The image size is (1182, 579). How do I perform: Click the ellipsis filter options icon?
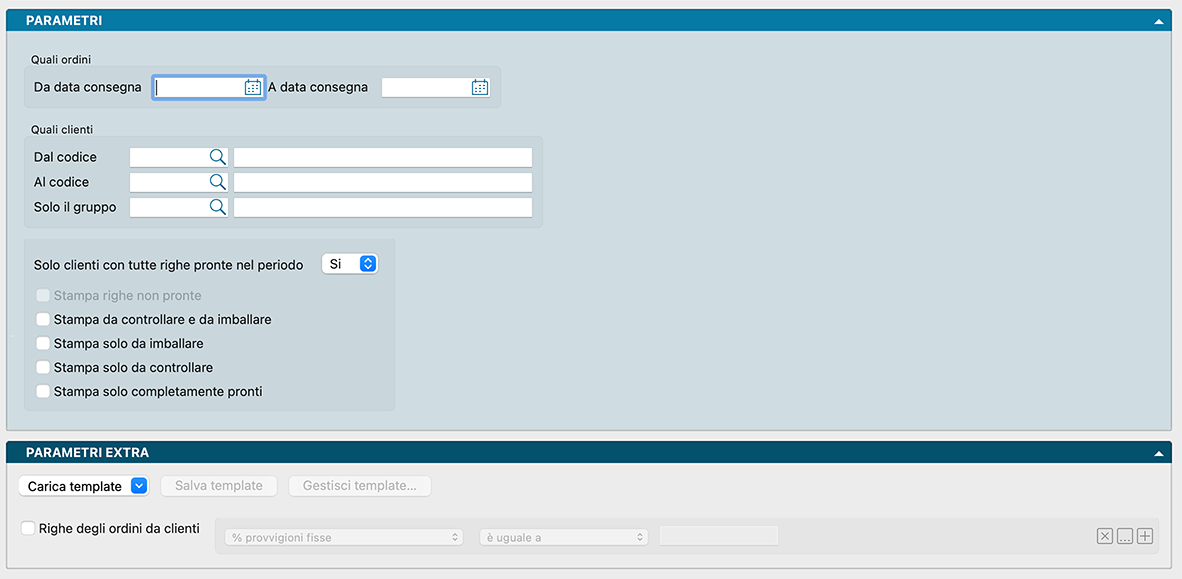coord(1125,536)
